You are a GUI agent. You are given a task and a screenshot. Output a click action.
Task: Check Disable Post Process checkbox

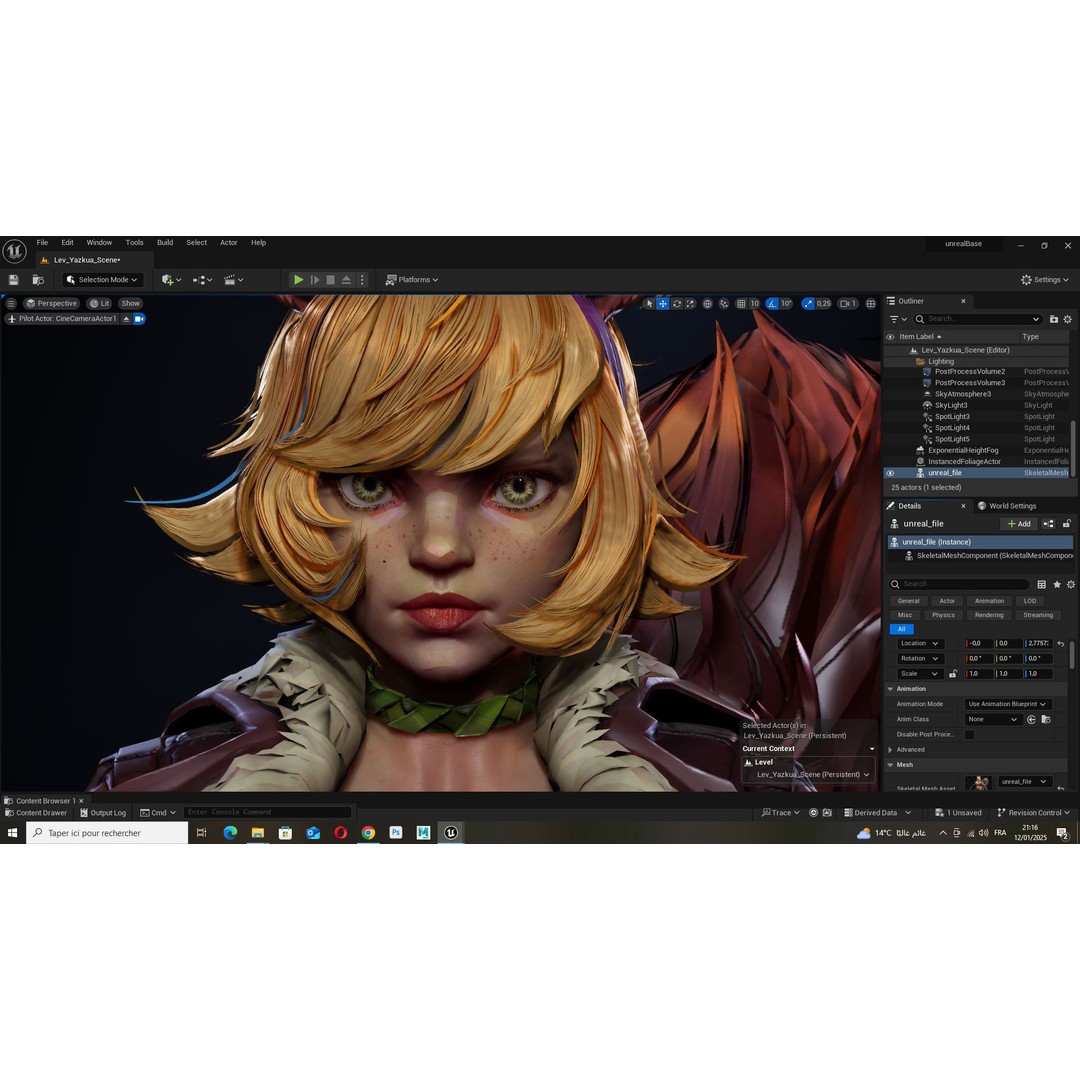click(x=970, y=735)
